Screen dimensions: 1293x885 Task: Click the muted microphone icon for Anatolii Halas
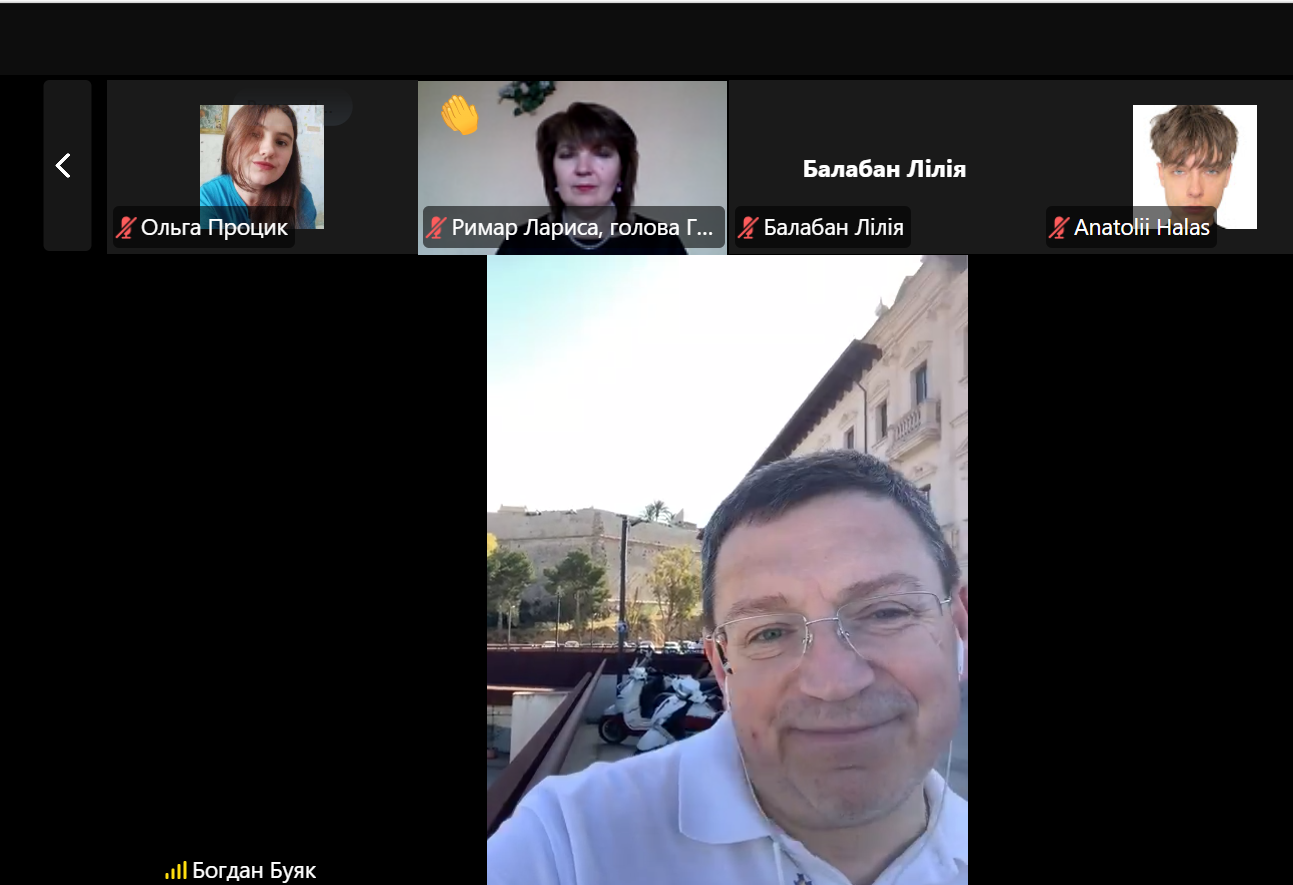(1059, 228)
